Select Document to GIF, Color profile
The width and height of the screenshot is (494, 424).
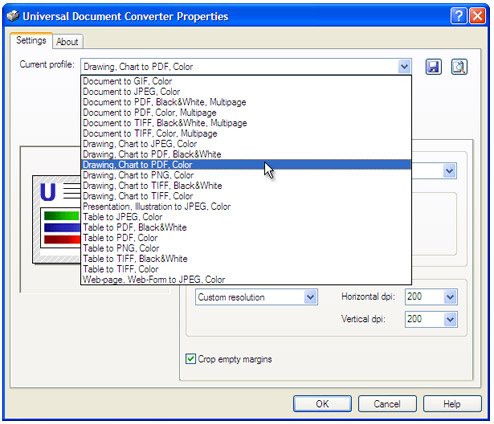pyautogui.click(x=246, y=81)
